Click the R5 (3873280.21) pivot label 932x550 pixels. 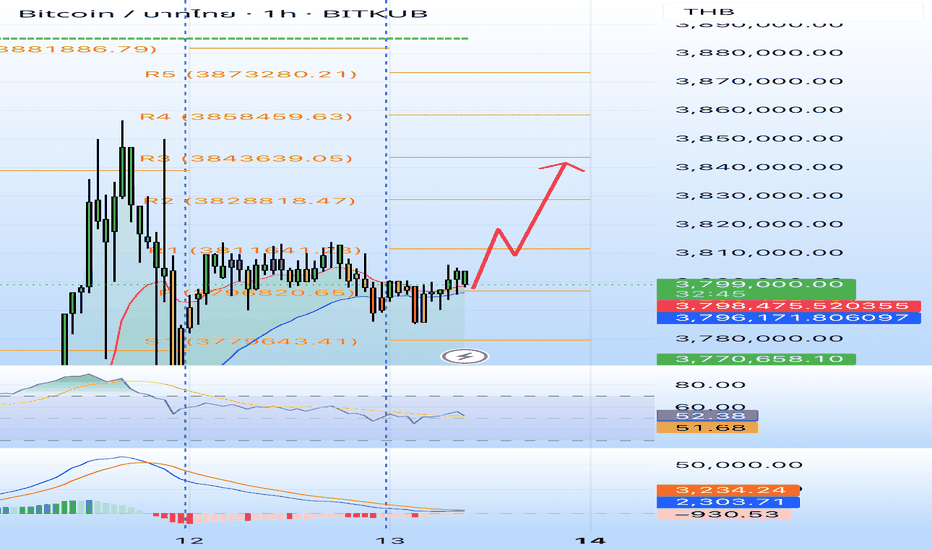point(251,74)
